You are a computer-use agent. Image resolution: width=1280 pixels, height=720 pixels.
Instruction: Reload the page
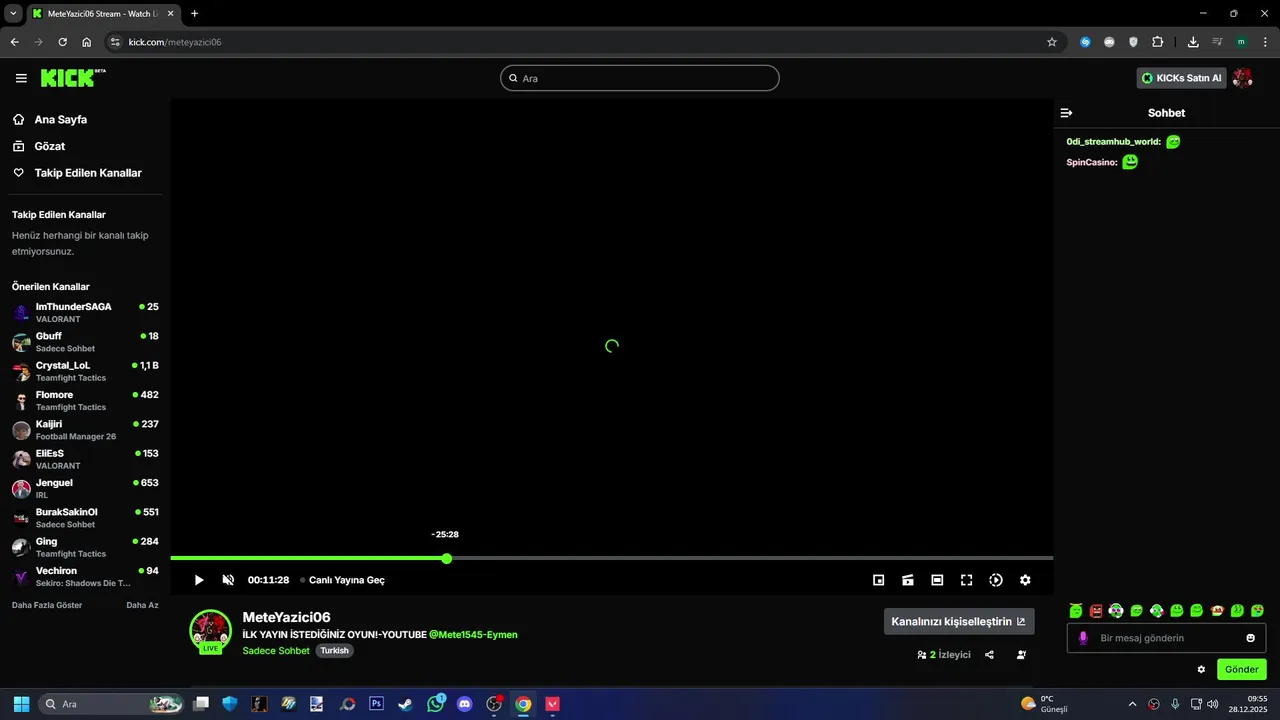point(63,42)
